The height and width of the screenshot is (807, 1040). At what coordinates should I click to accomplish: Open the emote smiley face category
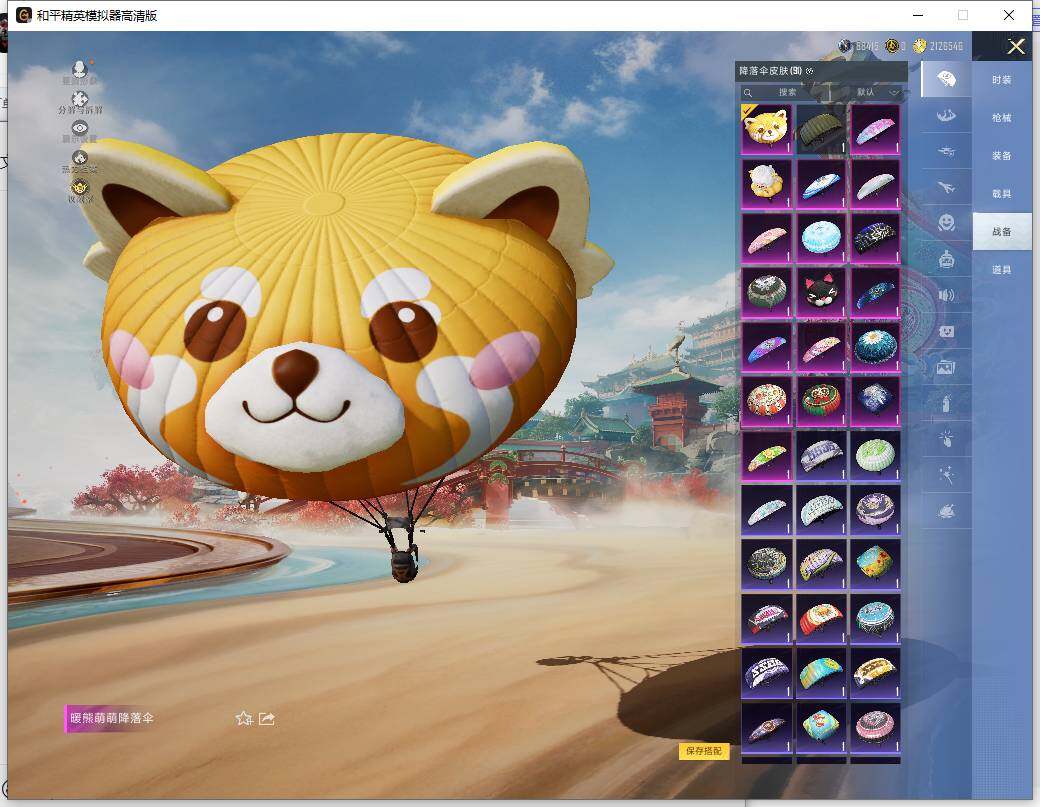945,222
